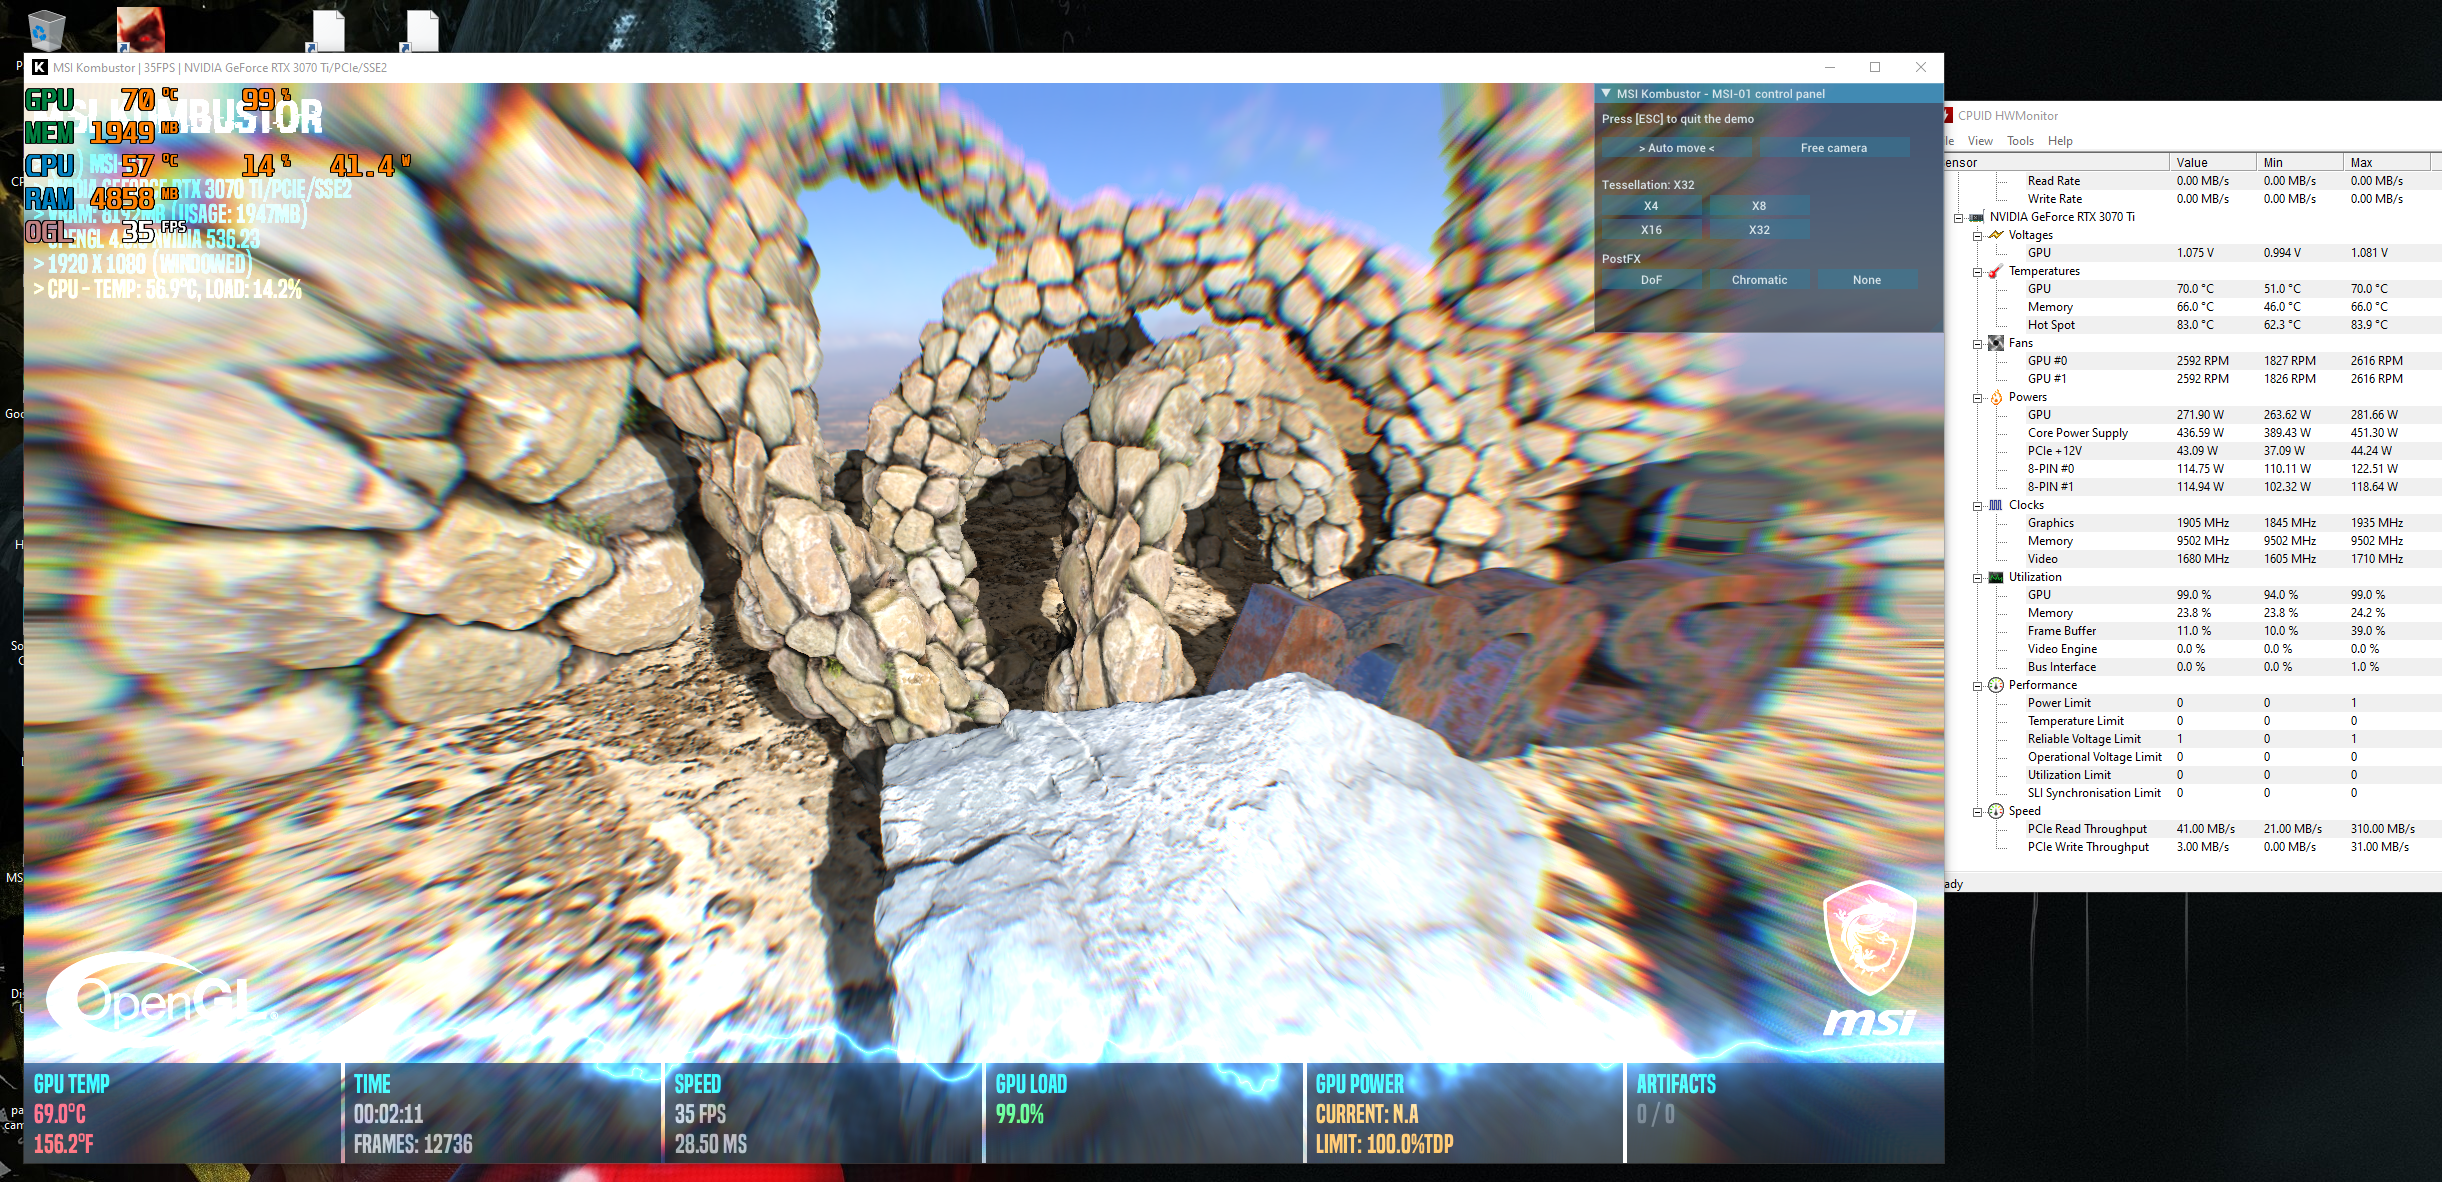Screen dimensions: 2442x1182
Task: Collapse the MSI-01 control panel with its triangle
Action: click(x=1606, y=93)
